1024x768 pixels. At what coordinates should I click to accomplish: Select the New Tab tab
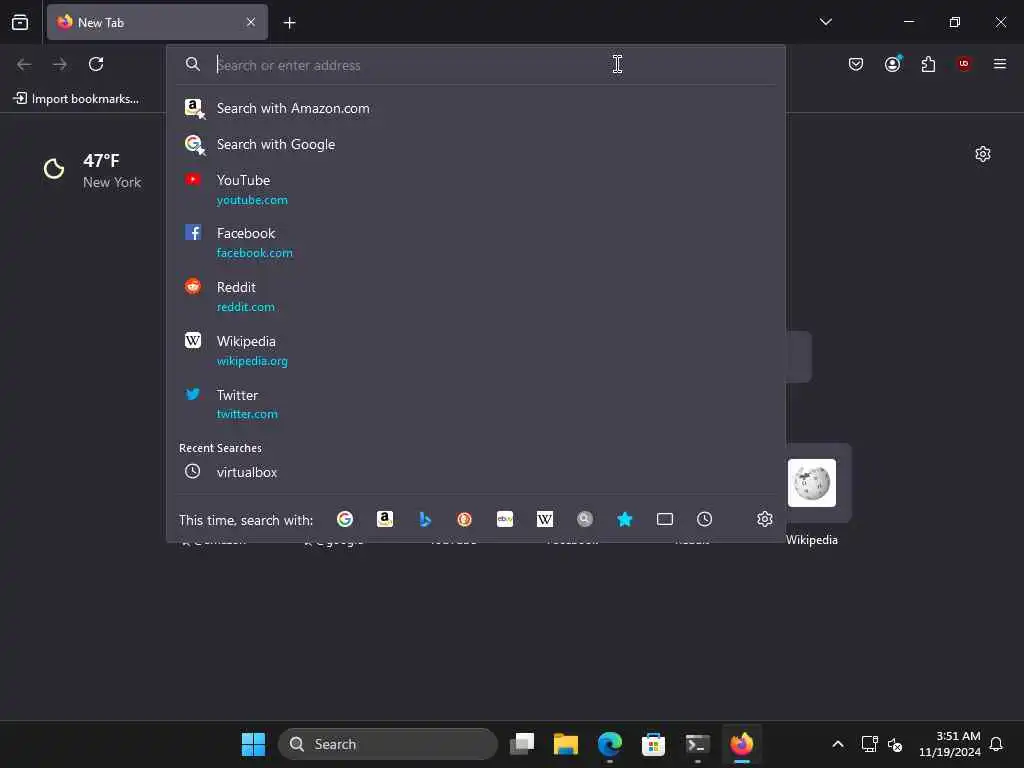(157, 22)
